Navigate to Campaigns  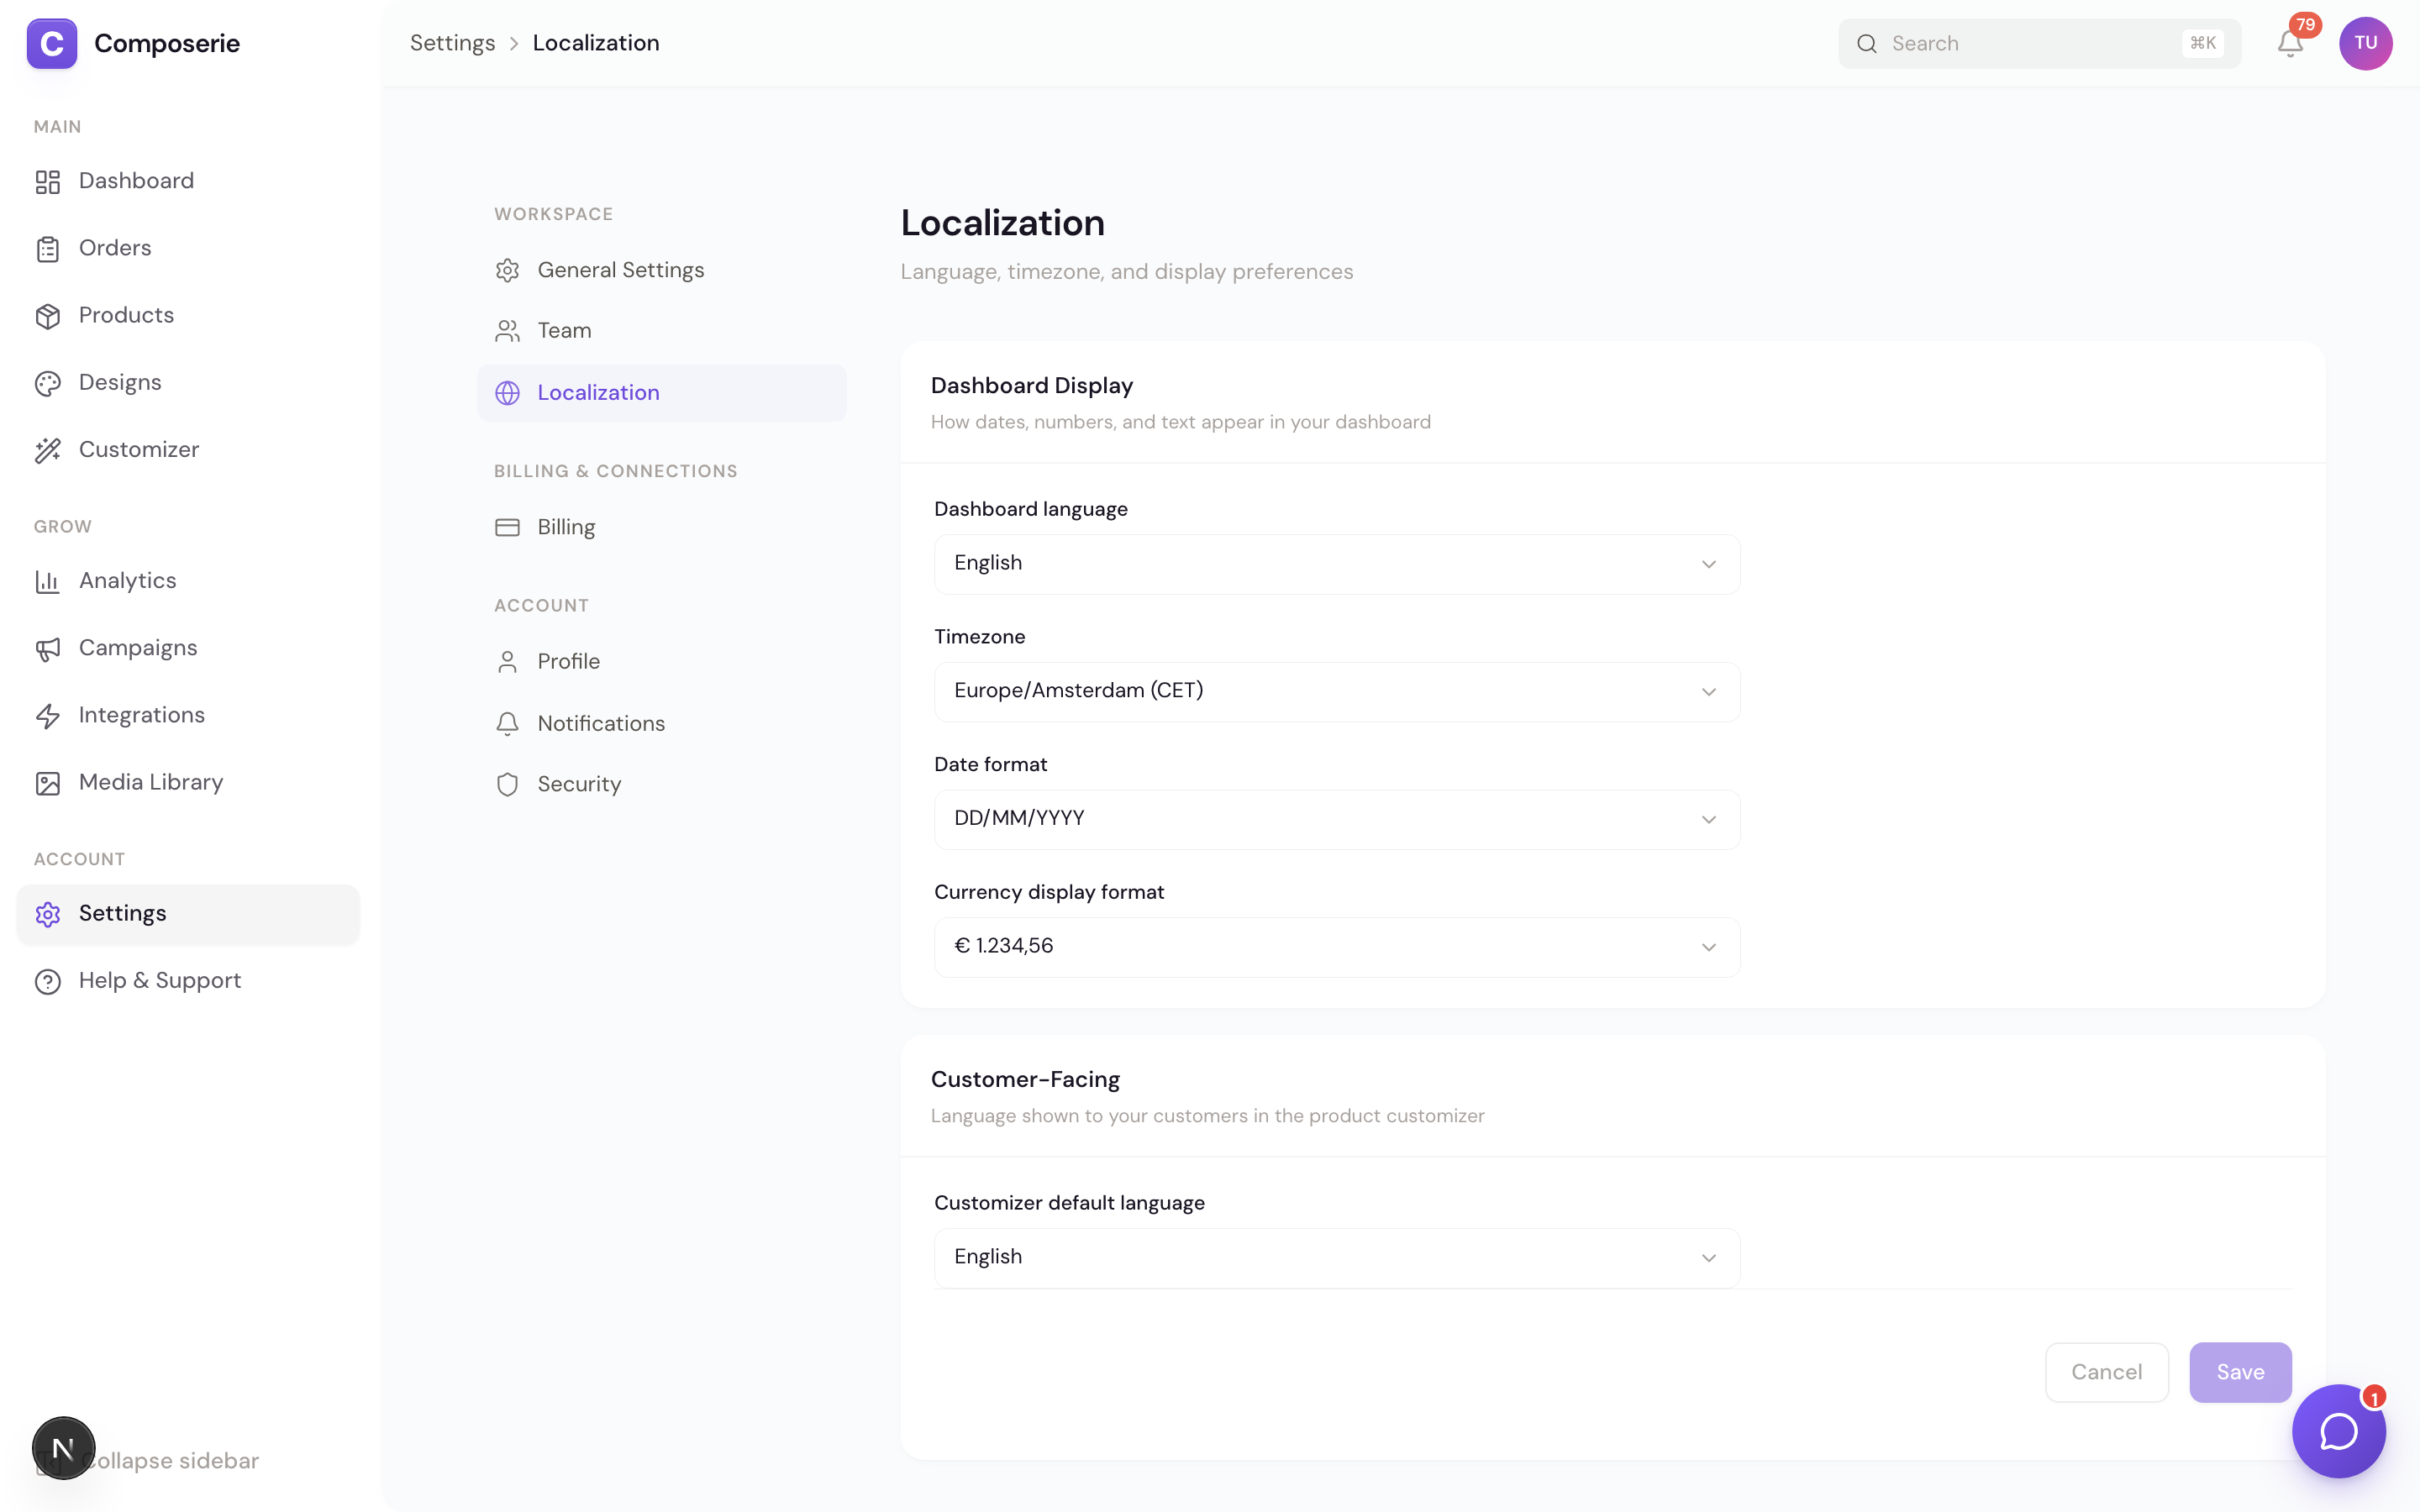188,648
